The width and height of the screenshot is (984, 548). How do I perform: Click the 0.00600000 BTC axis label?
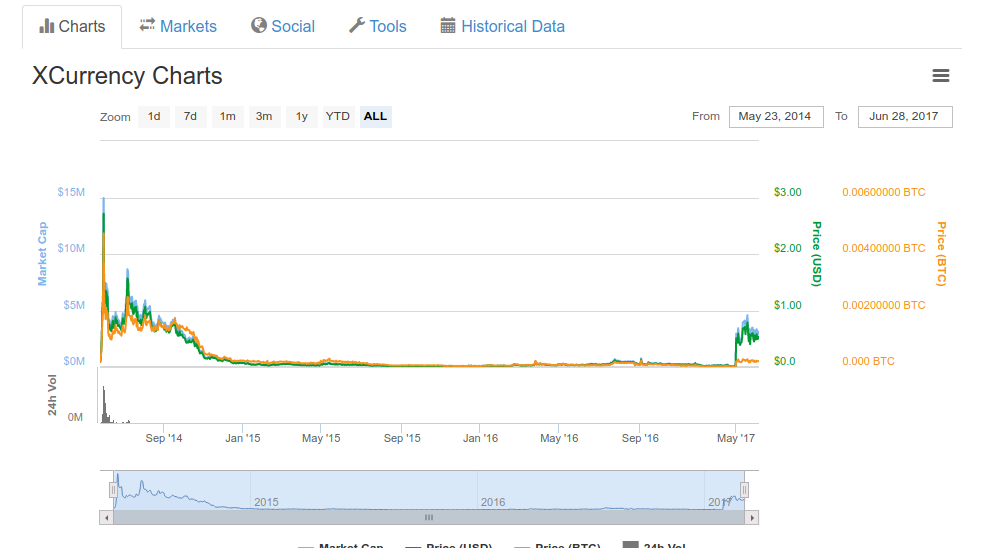884,192
